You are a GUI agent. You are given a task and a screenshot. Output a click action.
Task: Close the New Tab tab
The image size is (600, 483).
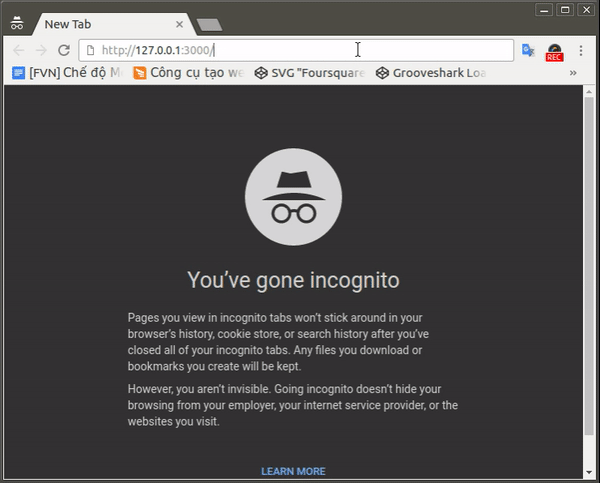click(179, 24)
